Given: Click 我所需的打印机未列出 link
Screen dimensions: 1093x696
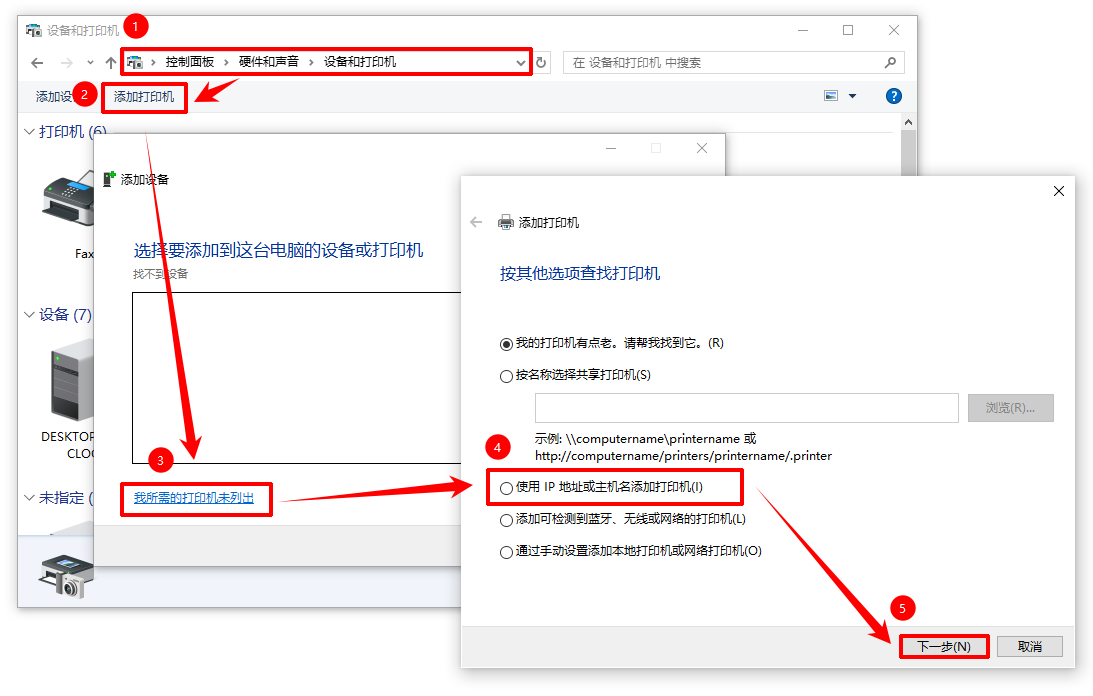Looking at the screenshot, I should coord(194,498).
